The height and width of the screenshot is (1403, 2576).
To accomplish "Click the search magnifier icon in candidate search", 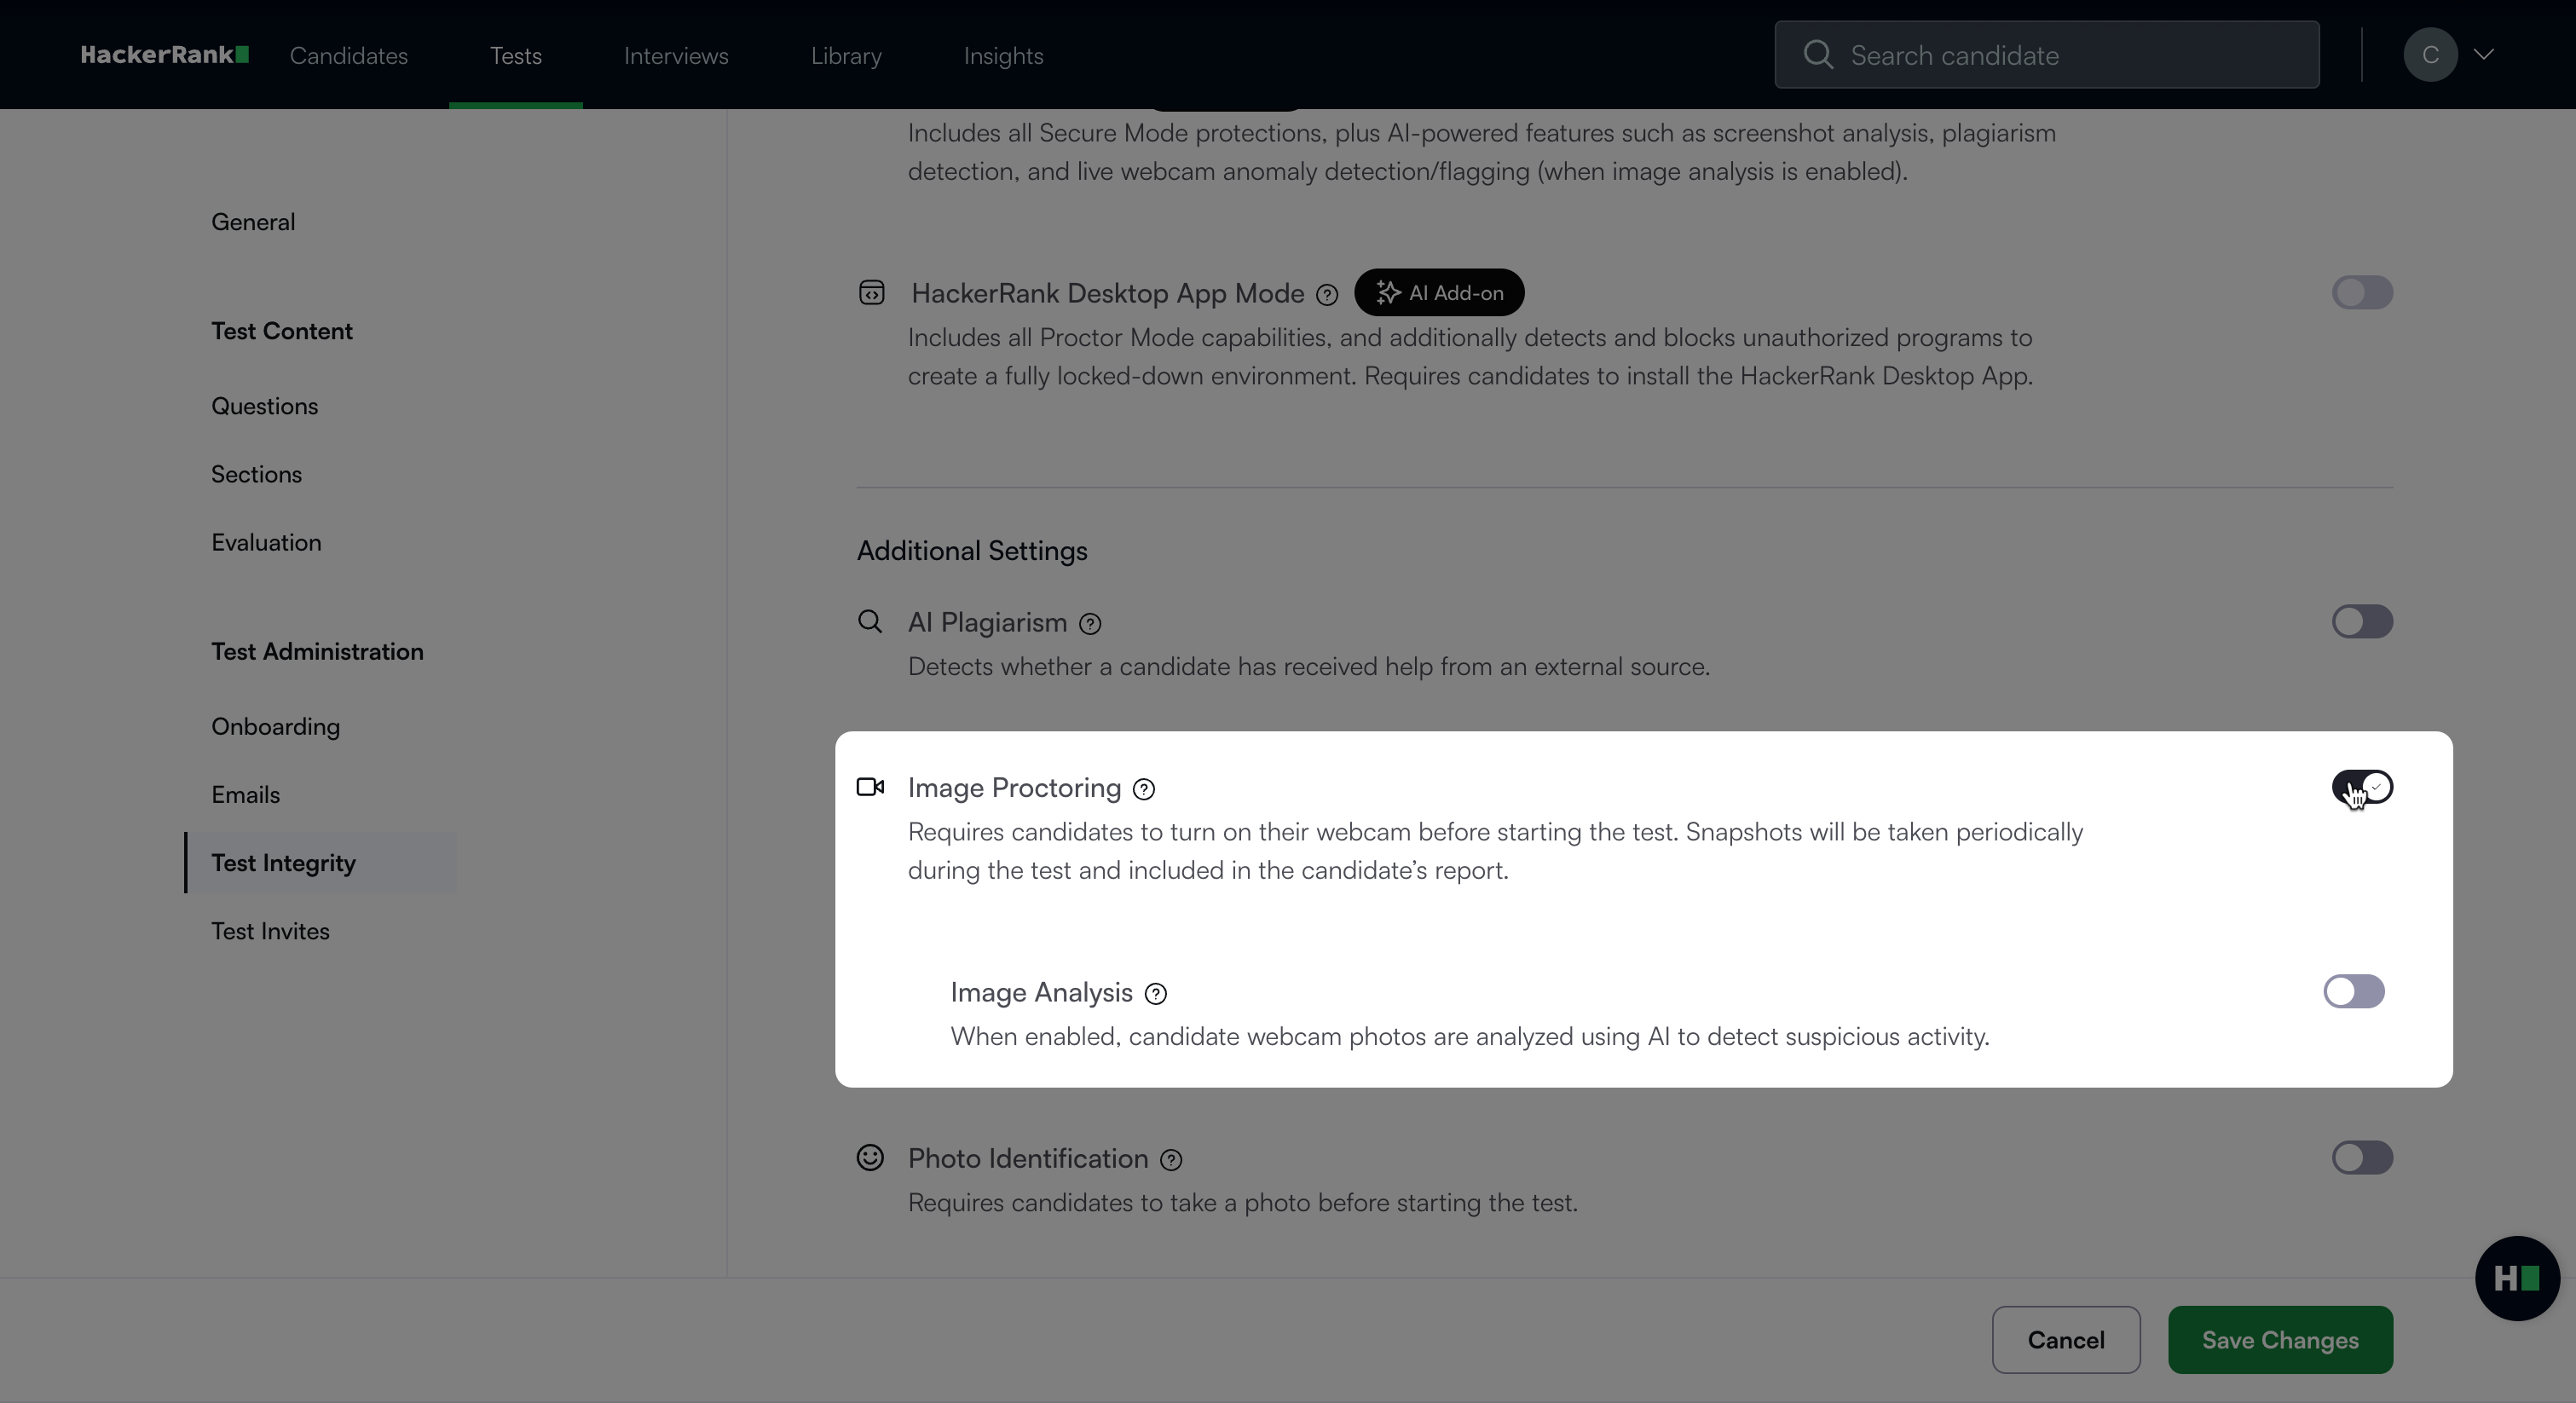I will (1818, 55).
